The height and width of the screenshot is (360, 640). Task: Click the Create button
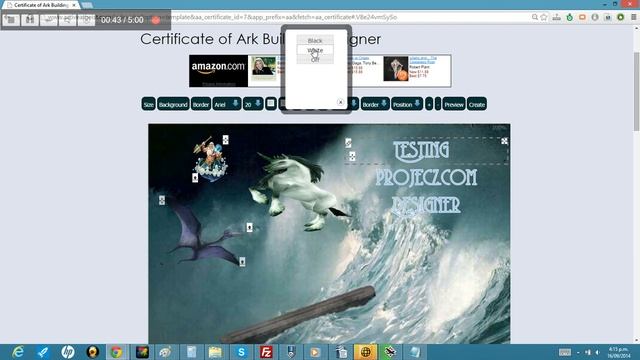[476, 104]
